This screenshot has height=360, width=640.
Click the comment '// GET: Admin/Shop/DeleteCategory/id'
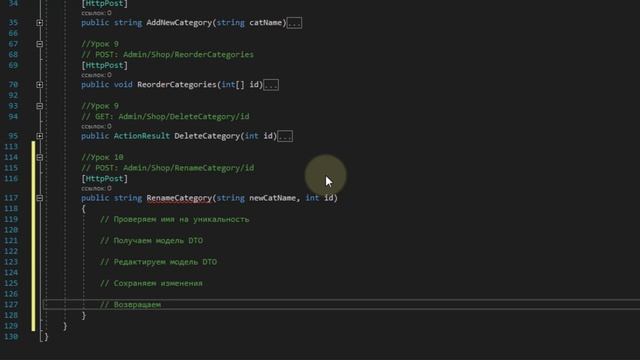pyautogui.click(x=165, y=117)
